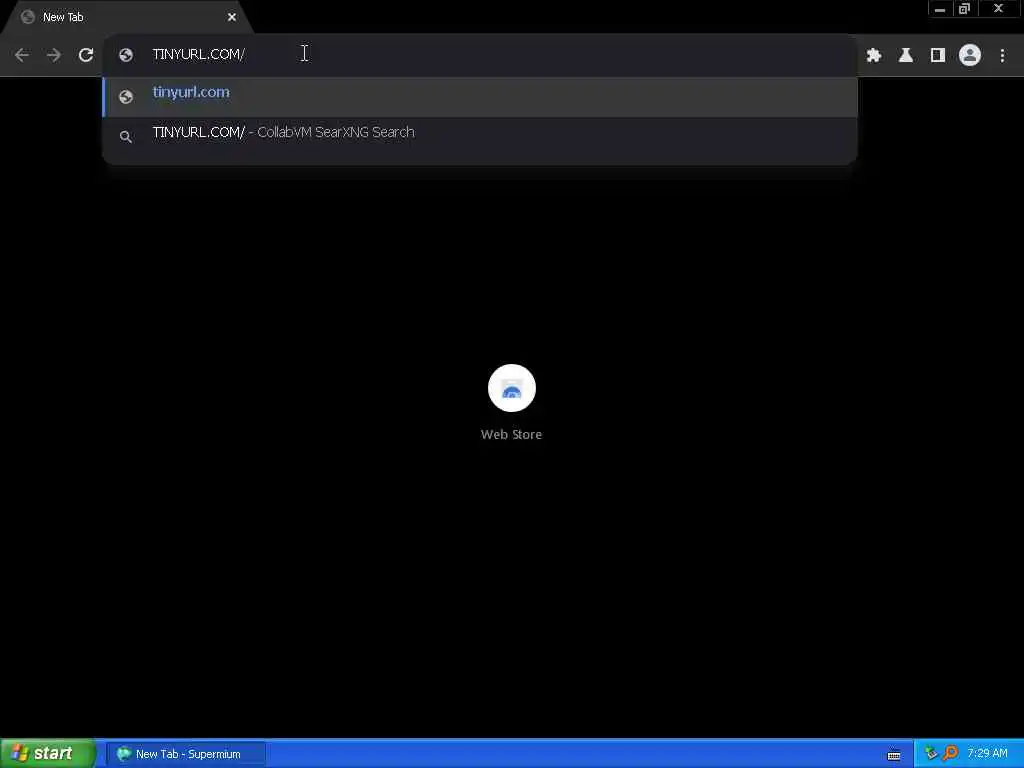Screen dimensions: 1024x768
Task: Click globe icon beside tinyurl.com suggestion
Action: pos(126,97)
